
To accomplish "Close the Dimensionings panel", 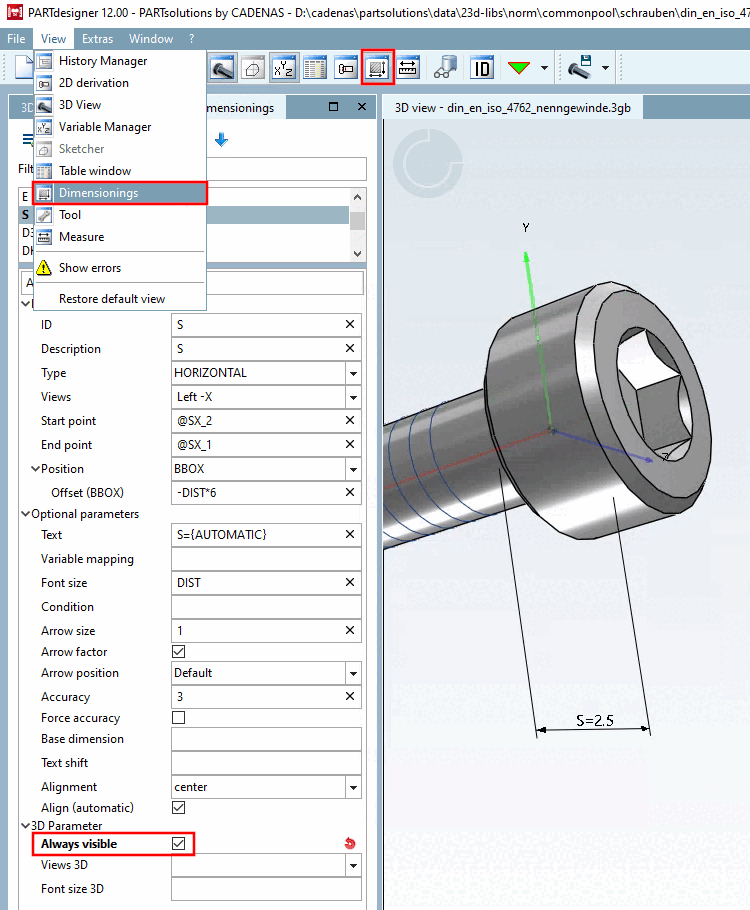I will (362, 107).
